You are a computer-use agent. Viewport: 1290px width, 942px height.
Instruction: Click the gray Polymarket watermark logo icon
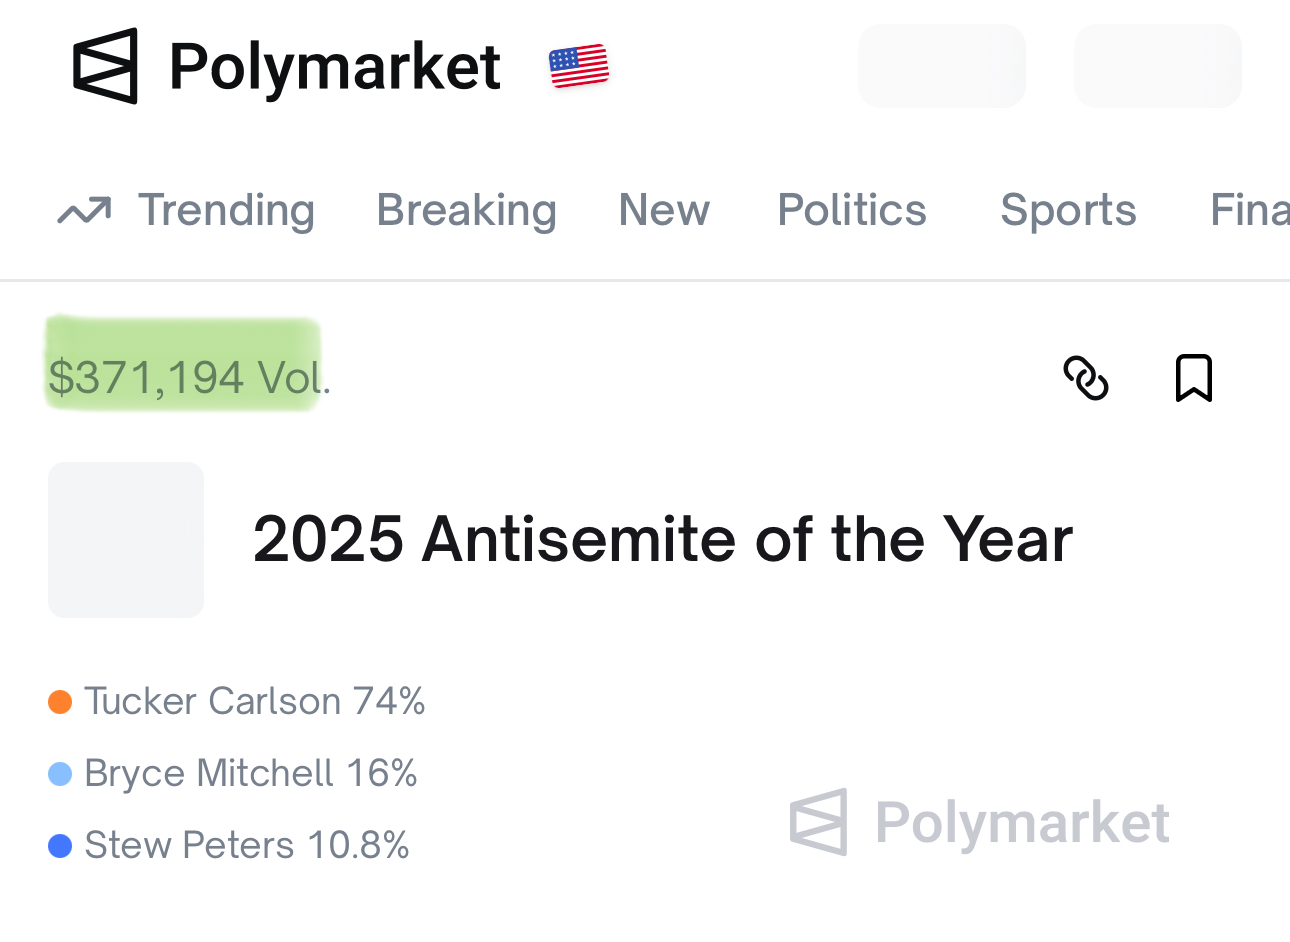tap(819, 822)
